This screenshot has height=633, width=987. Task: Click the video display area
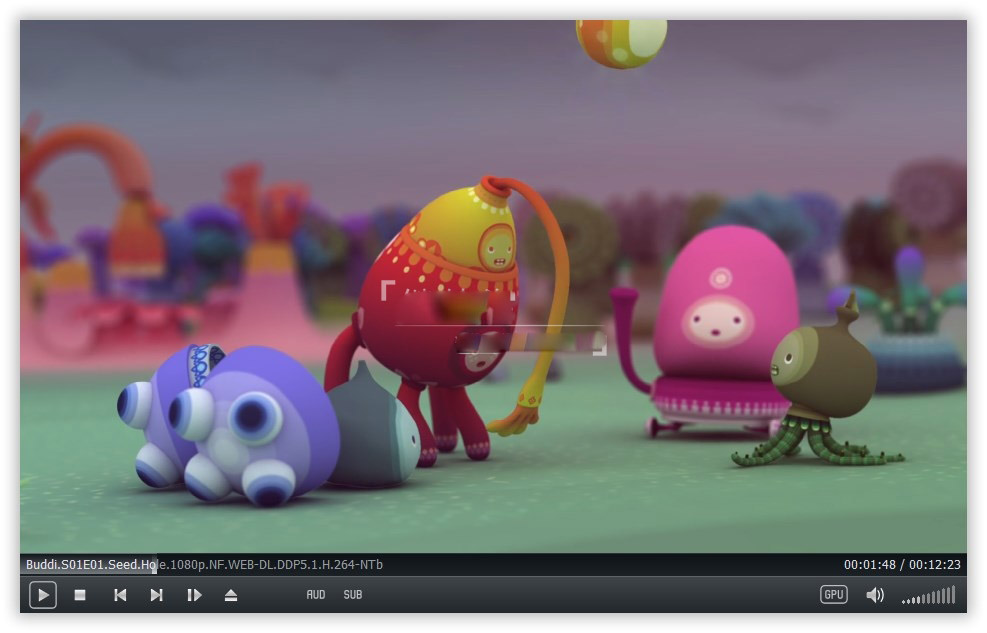tap(494, 287)
